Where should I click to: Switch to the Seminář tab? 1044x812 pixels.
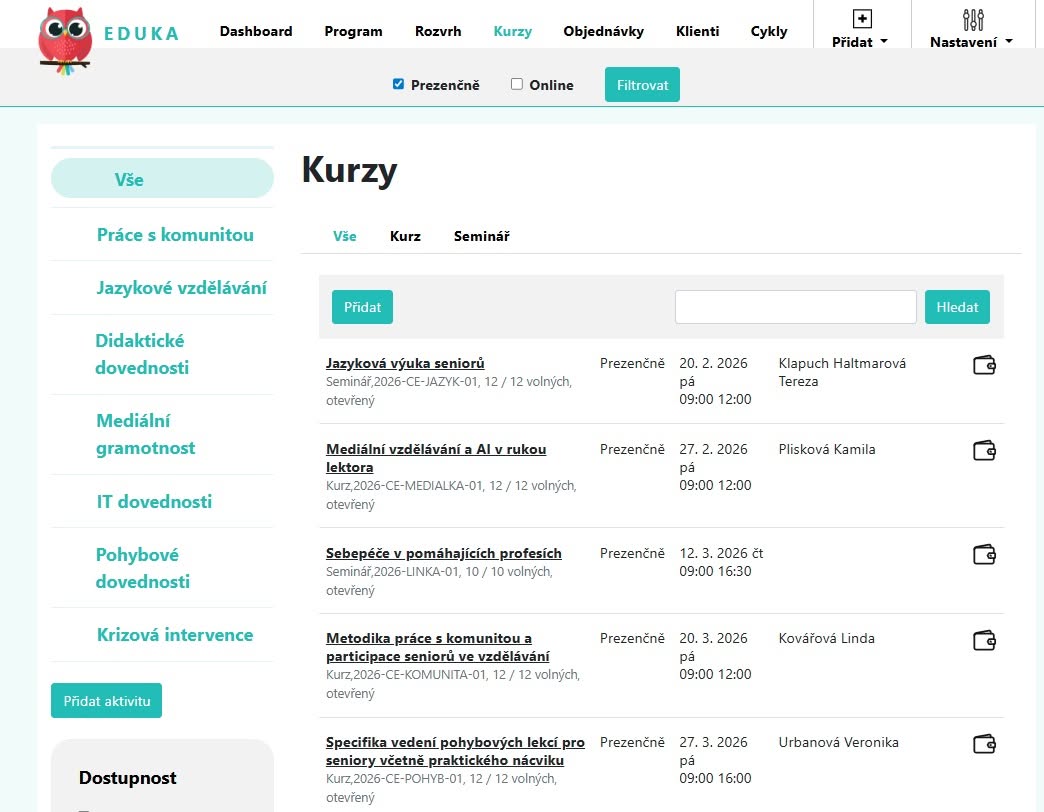[481, 236]
